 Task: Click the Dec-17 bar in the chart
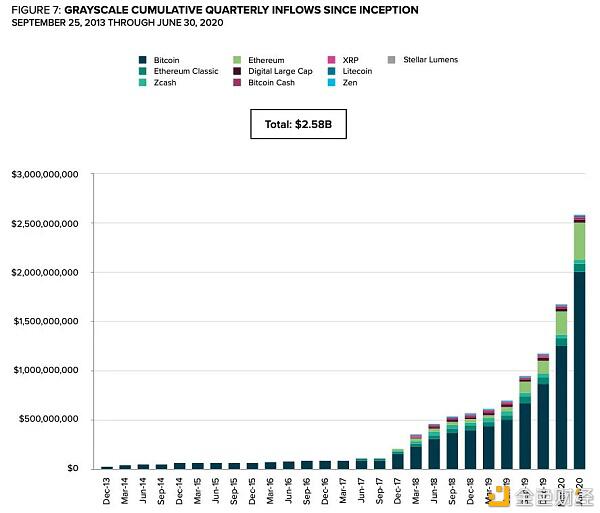coord(398,459)
